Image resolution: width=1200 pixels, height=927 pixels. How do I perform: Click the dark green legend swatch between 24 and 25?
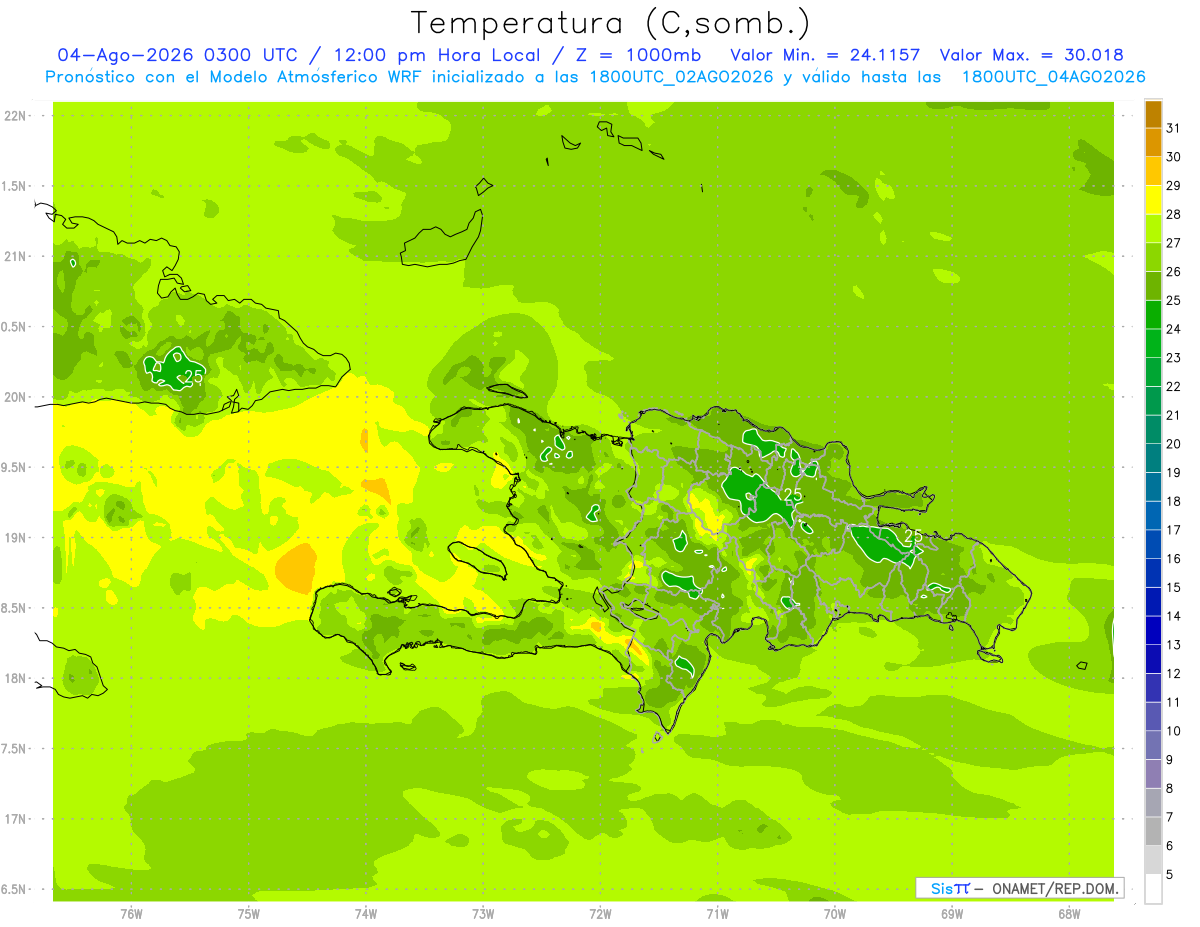pyautogui.click(x=1153, y=315)
